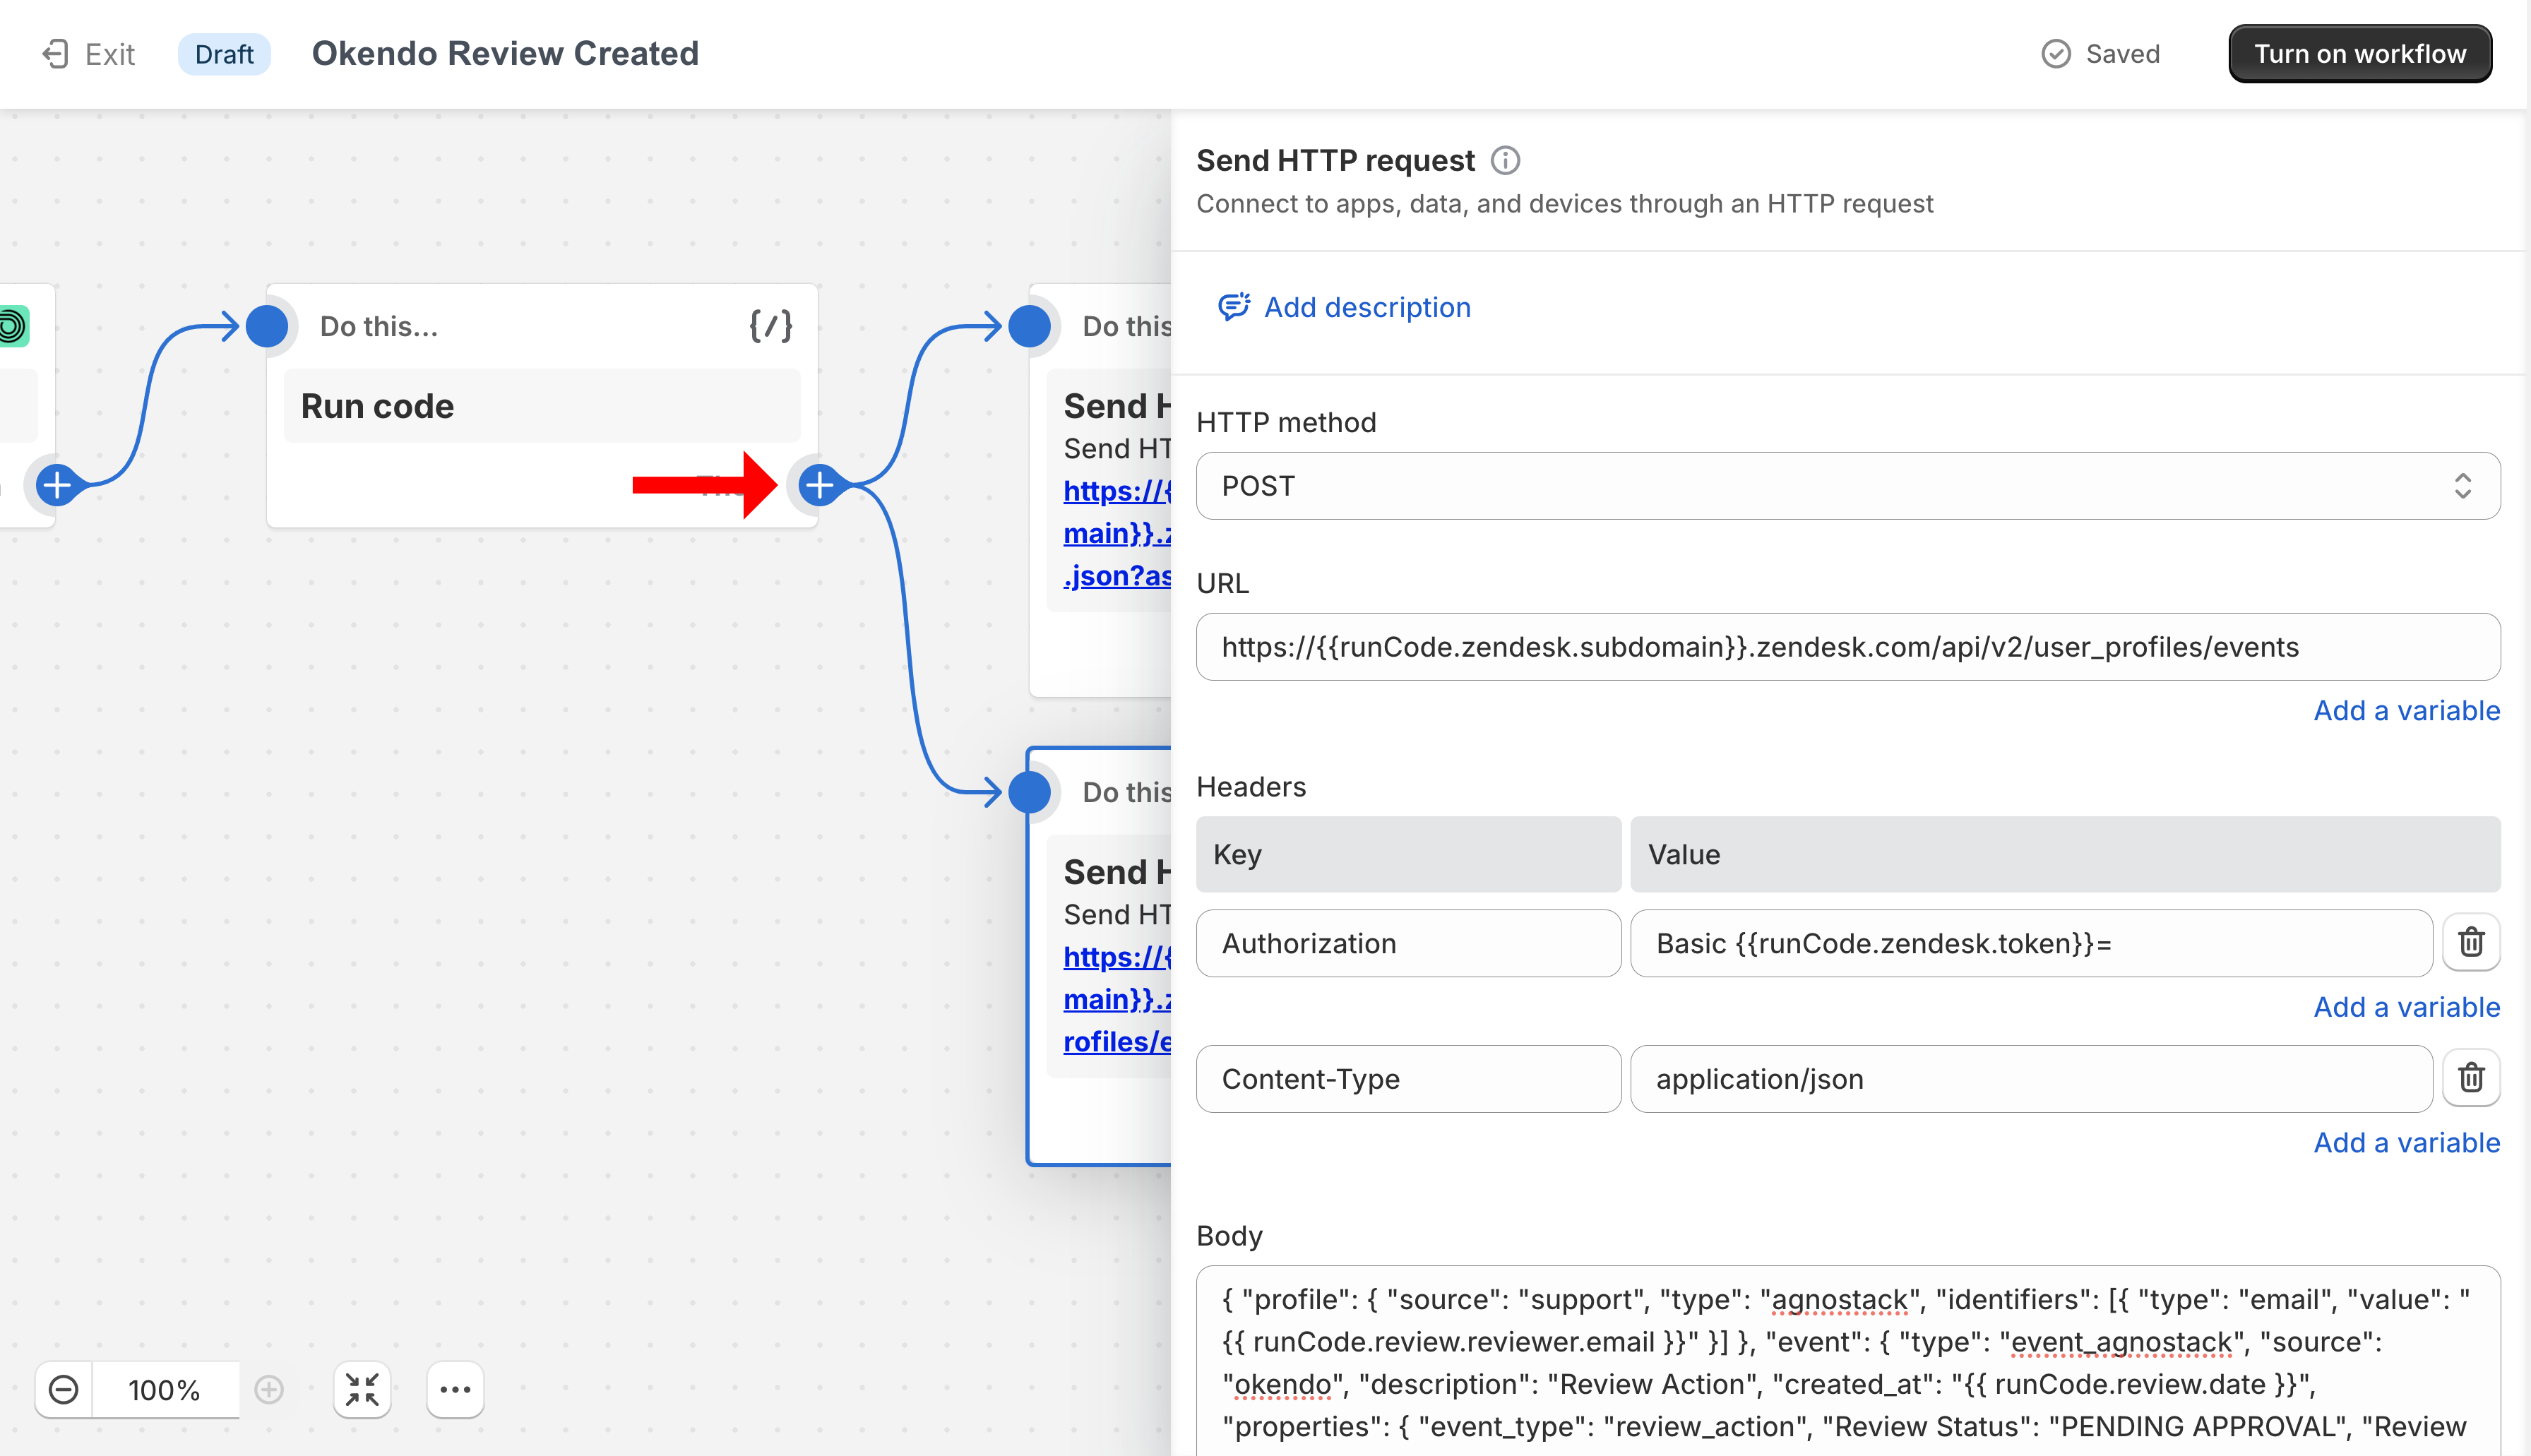Click the Draft status badge
The width and height of the screenshot is (2531, 1456).
tap(224, 54)
